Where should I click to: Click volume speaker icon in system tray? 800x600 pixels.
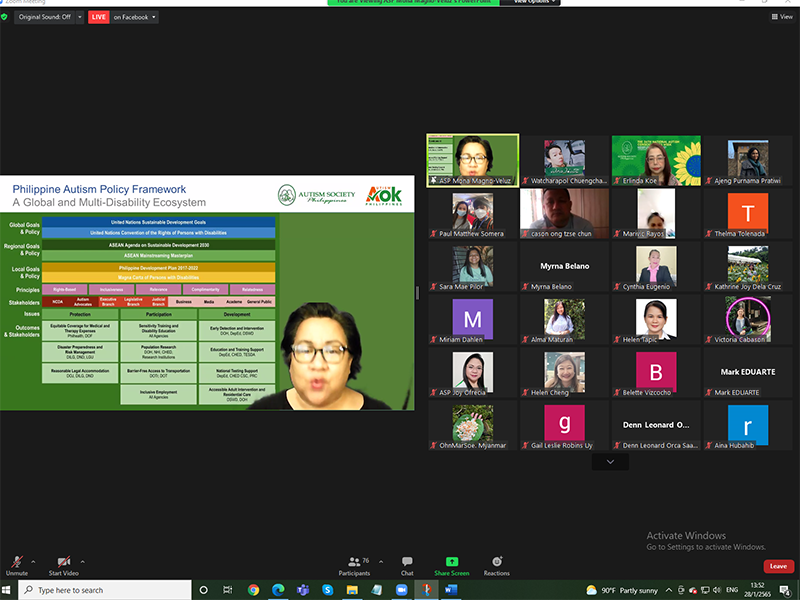pos(717,590)
